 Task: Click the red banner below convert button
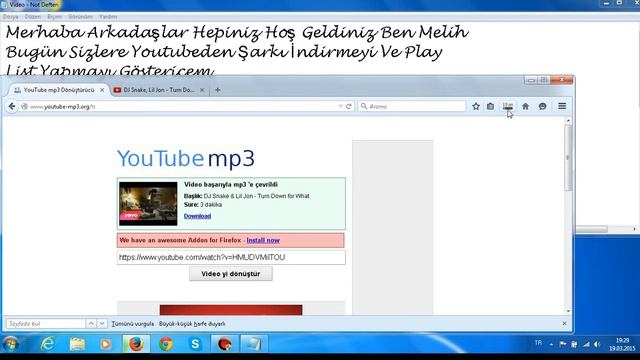(231, 310)
